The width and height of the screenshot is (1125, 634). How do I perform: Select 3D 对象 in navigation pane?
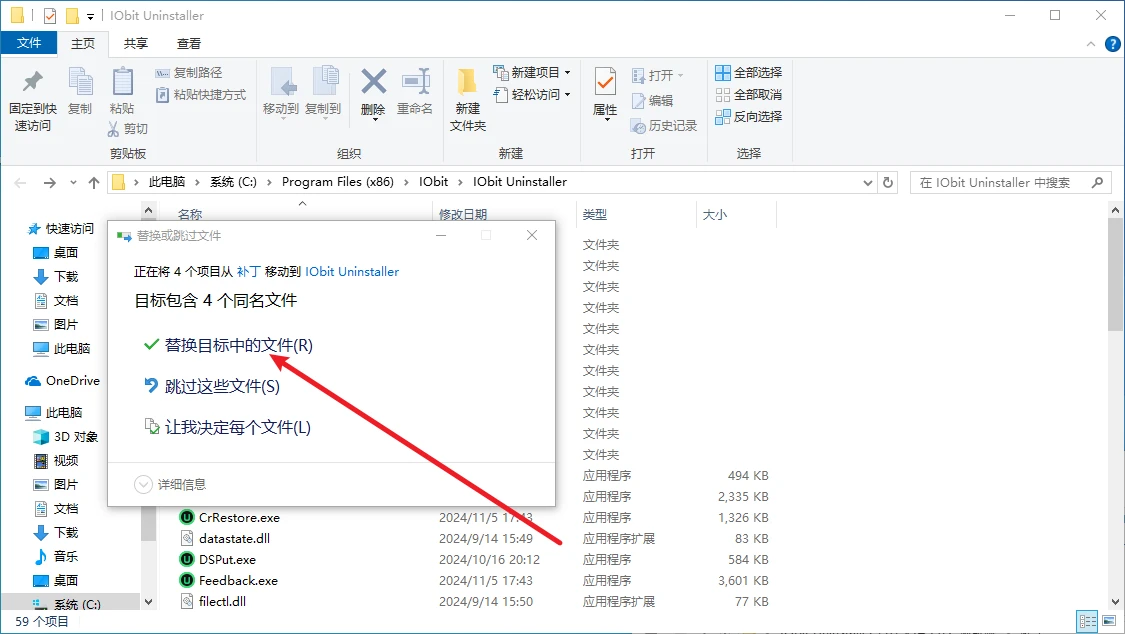[66, 437]
